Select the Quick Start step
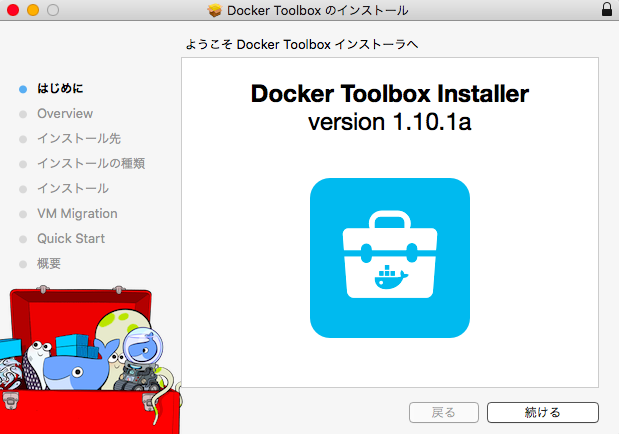619x434 pixels. 71,239
